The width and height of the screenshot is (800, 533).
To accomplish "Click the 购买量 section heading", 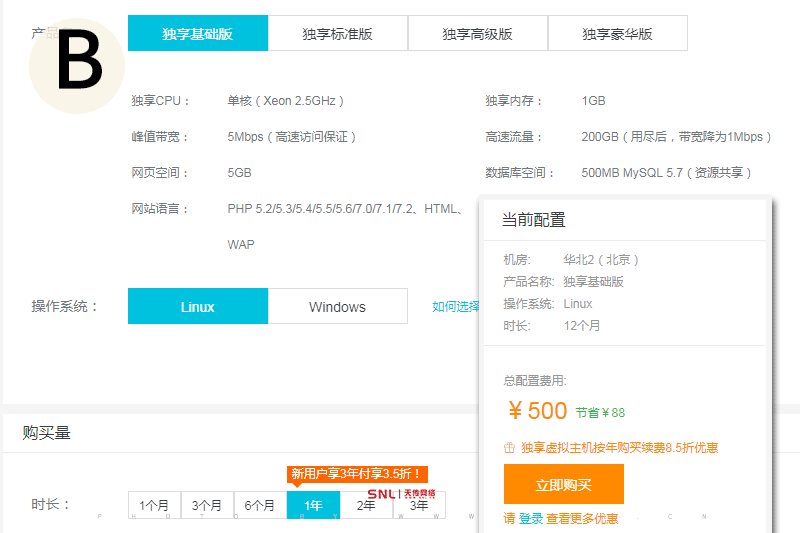I will (46, 433).
